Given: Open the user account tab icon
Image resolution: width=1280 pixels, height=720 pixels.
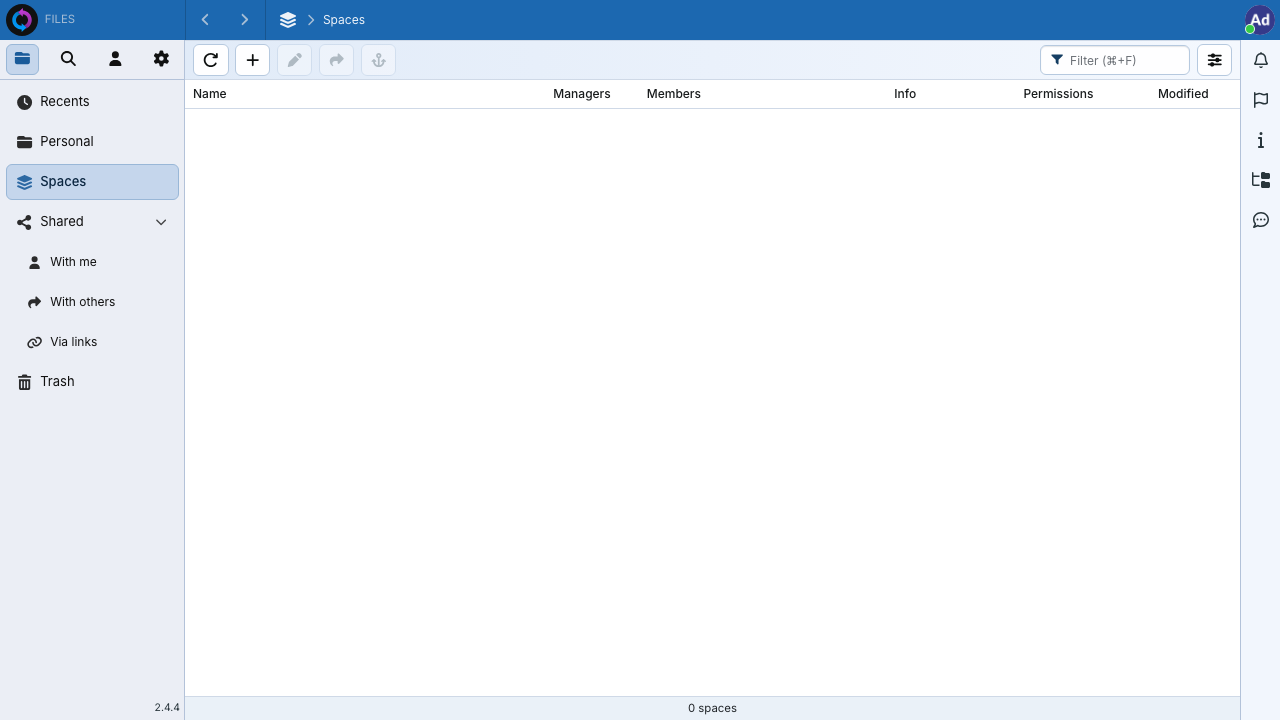Looking at the screenshot, I should [115, 59].
